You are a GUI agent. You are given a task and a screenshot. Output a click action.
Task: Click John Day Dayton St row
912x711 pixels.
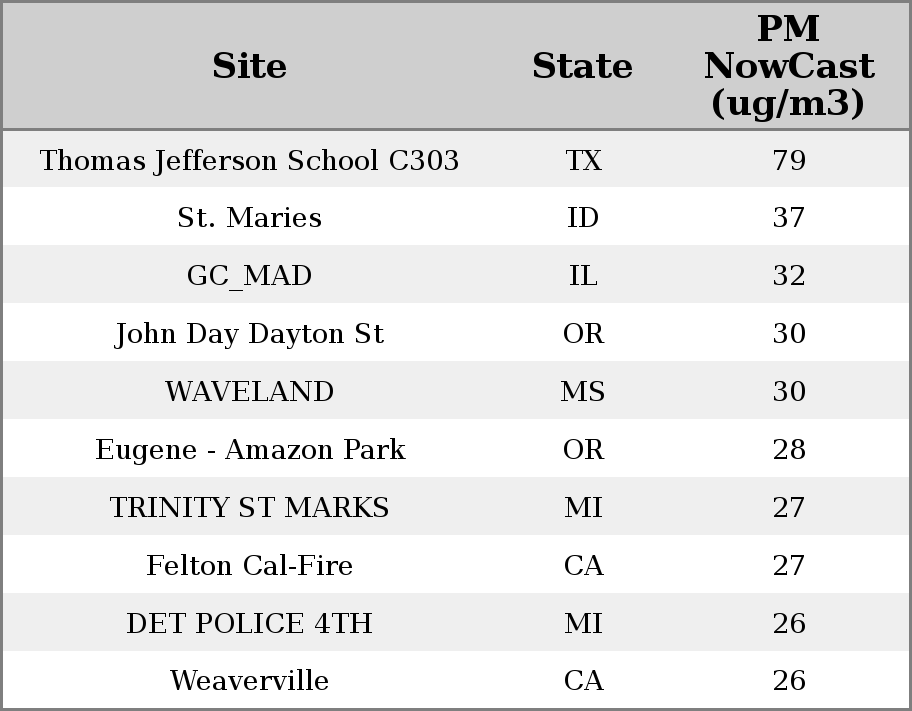coord(249,334)
